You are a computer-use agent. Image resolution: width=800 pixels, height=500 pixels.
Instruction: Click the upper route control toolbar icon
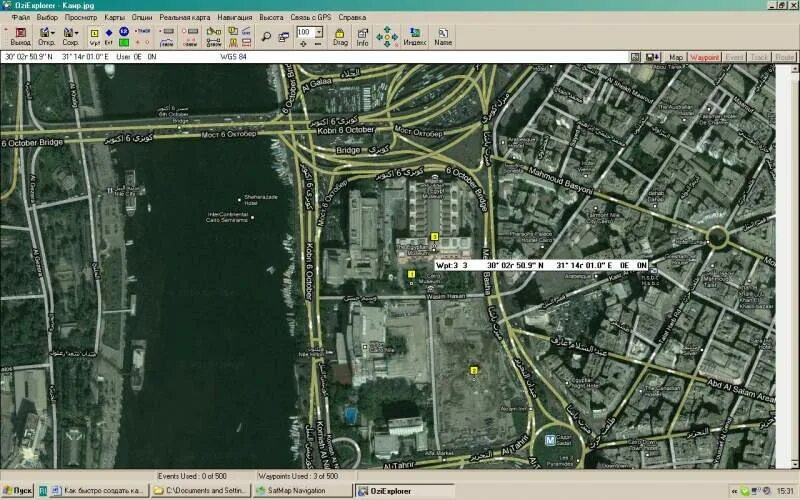(x=190, y=31)
